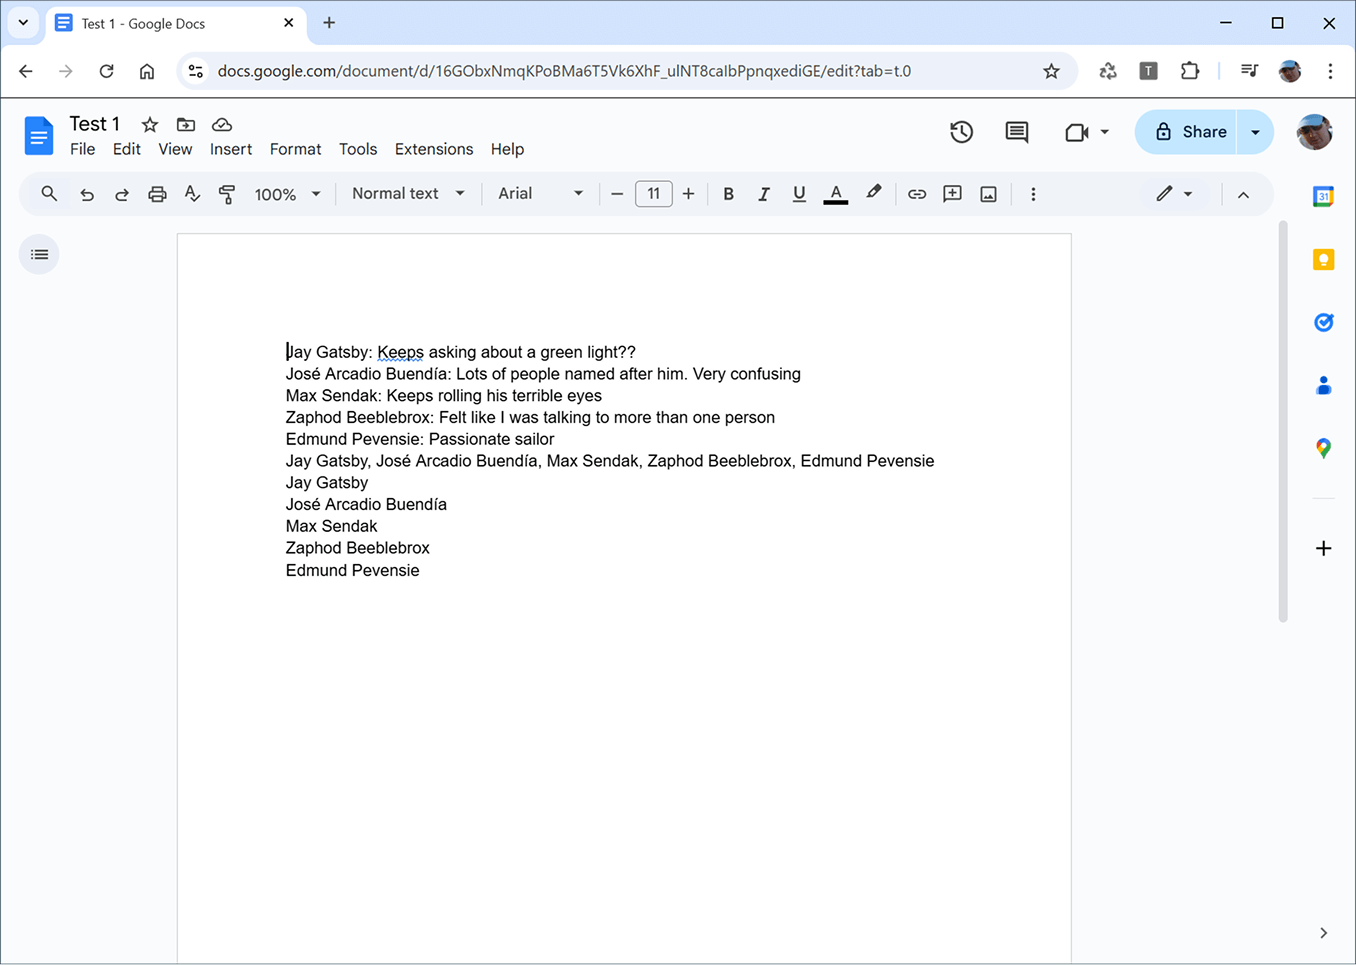Screen dimensions: 1356x965
Task: Move the document to a folder
Action: tap(186, 125)
